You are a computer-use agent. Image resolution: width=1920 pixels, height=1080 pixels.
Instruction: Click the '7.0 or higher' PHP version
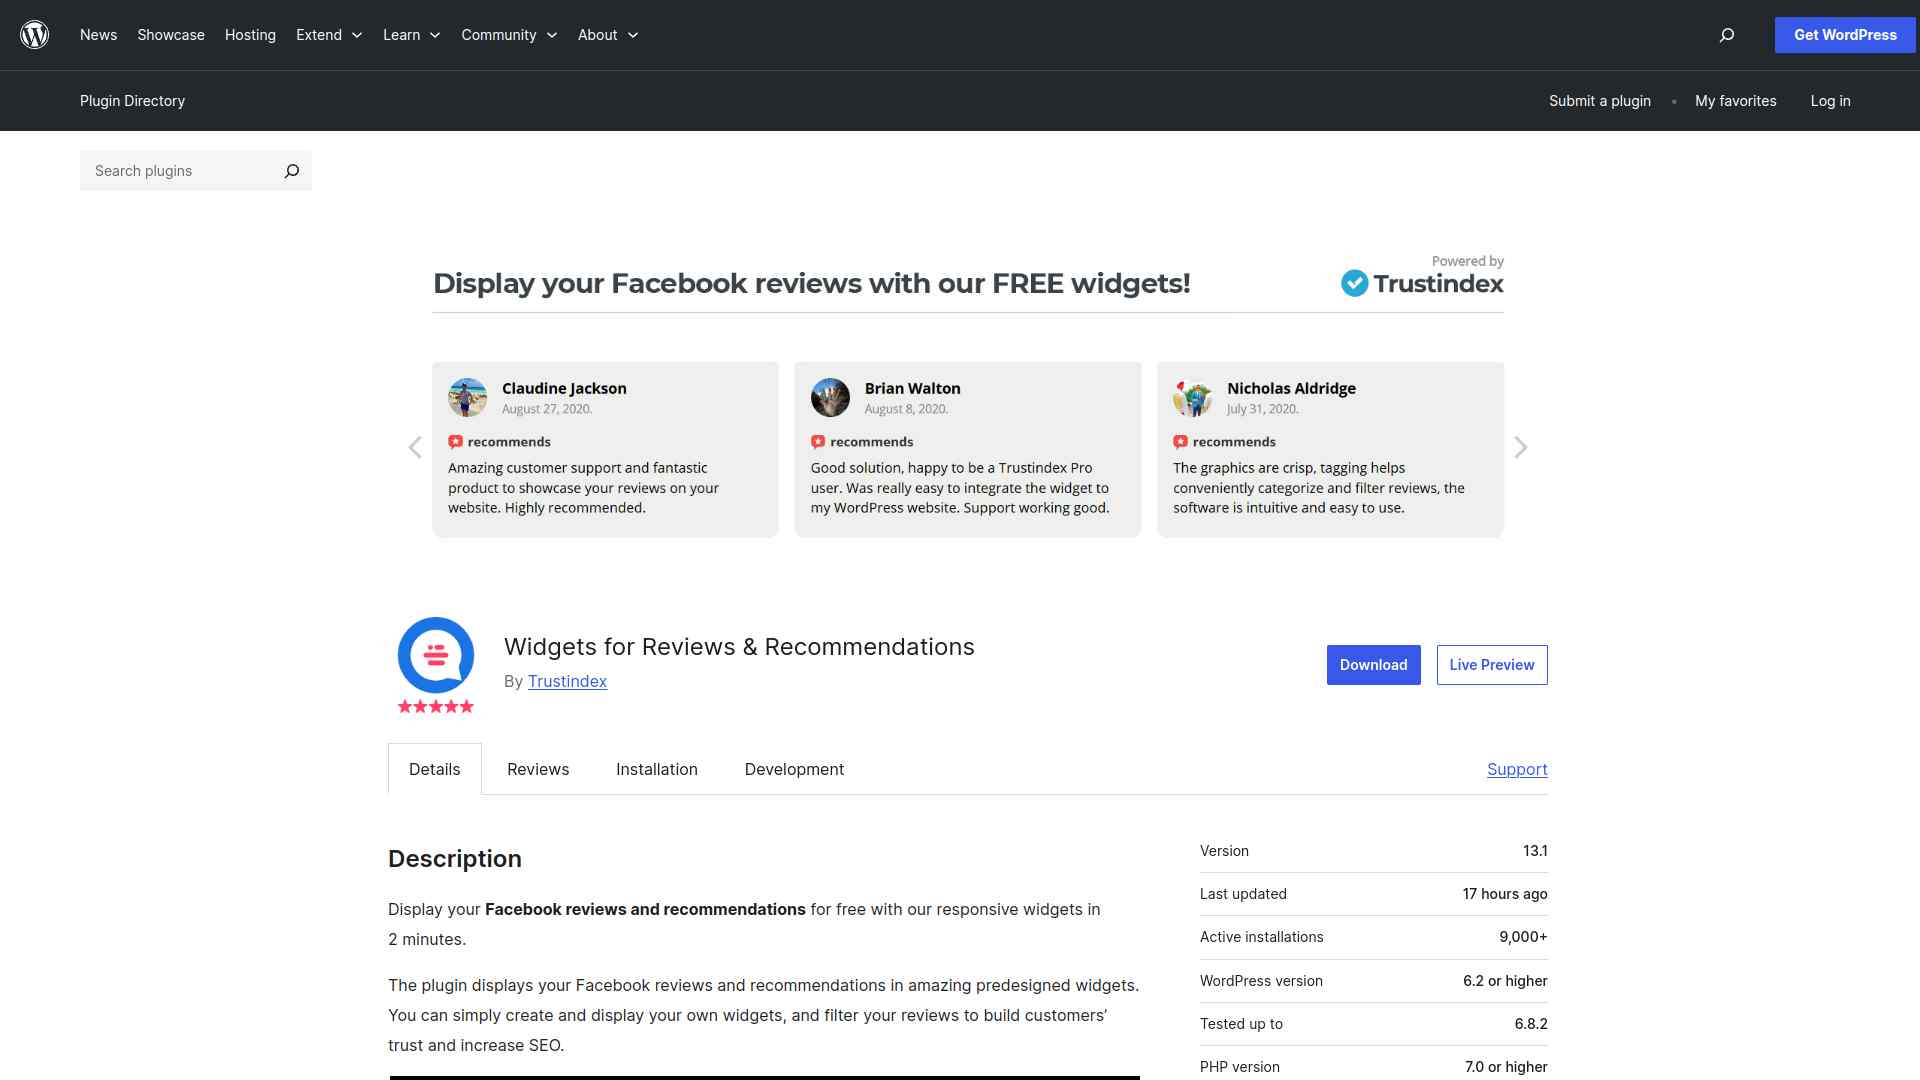pos(1506,1067)
